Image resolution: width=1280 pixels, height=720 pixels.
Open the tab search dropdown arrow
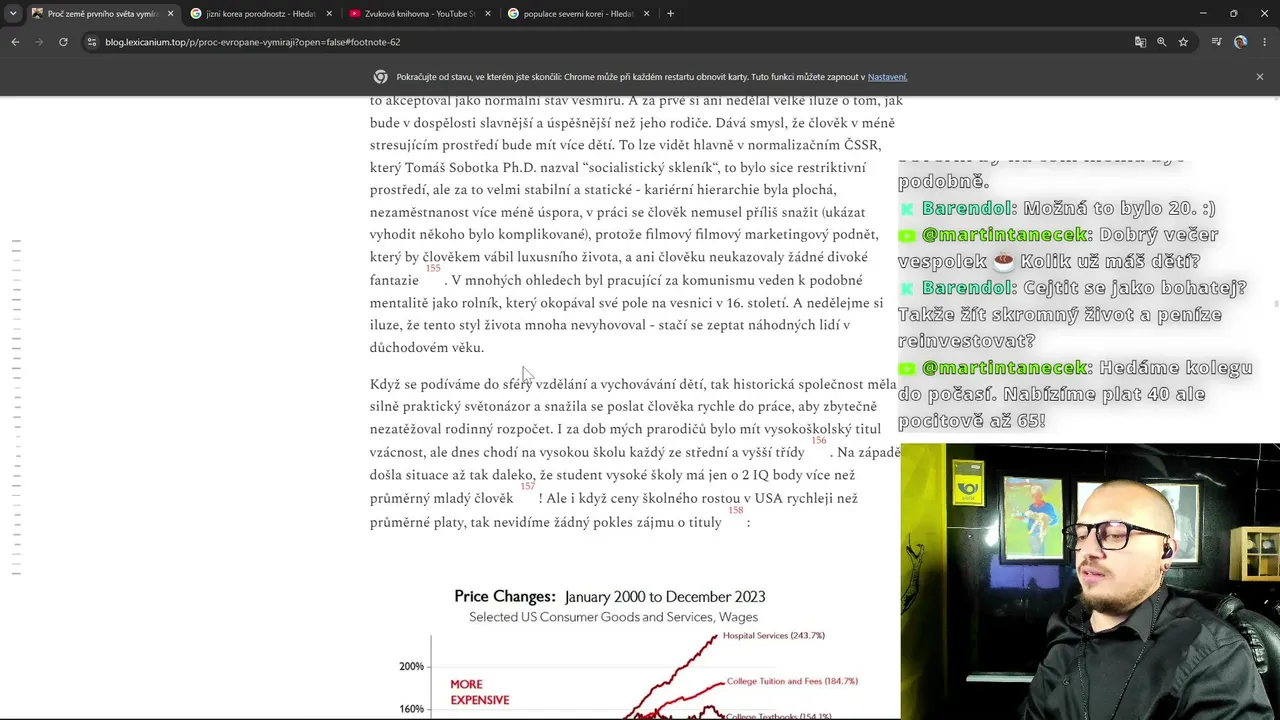(14, 14)
